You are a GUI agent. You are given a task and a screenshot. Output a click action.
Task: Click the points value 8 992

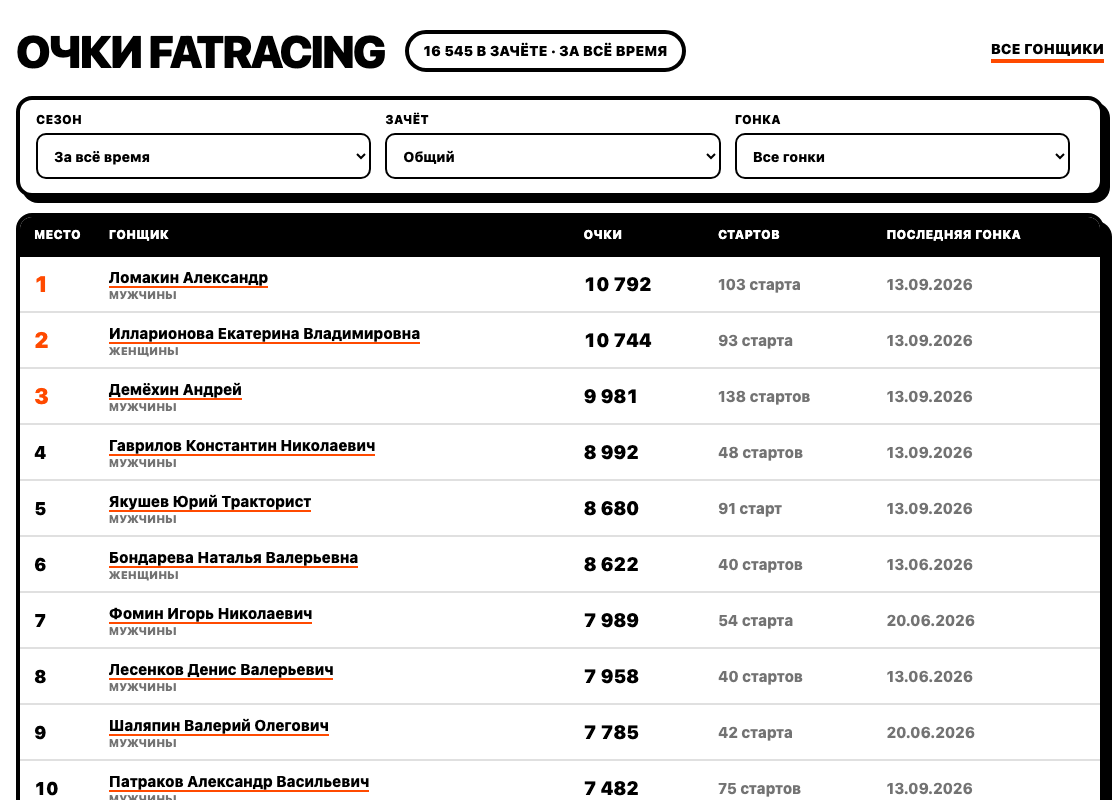(x=611, y=452)
